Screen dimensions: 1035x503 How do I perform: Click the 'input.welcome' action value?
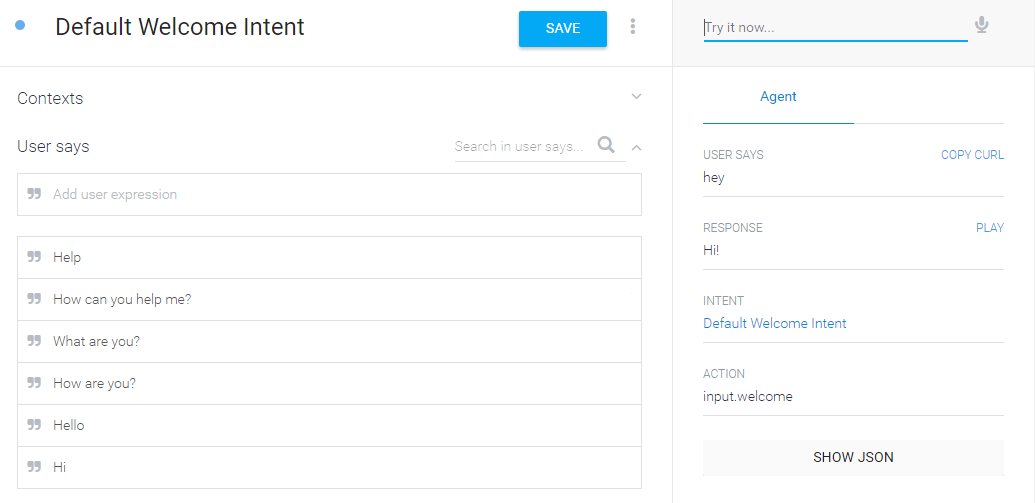click(x=748, y=397)
